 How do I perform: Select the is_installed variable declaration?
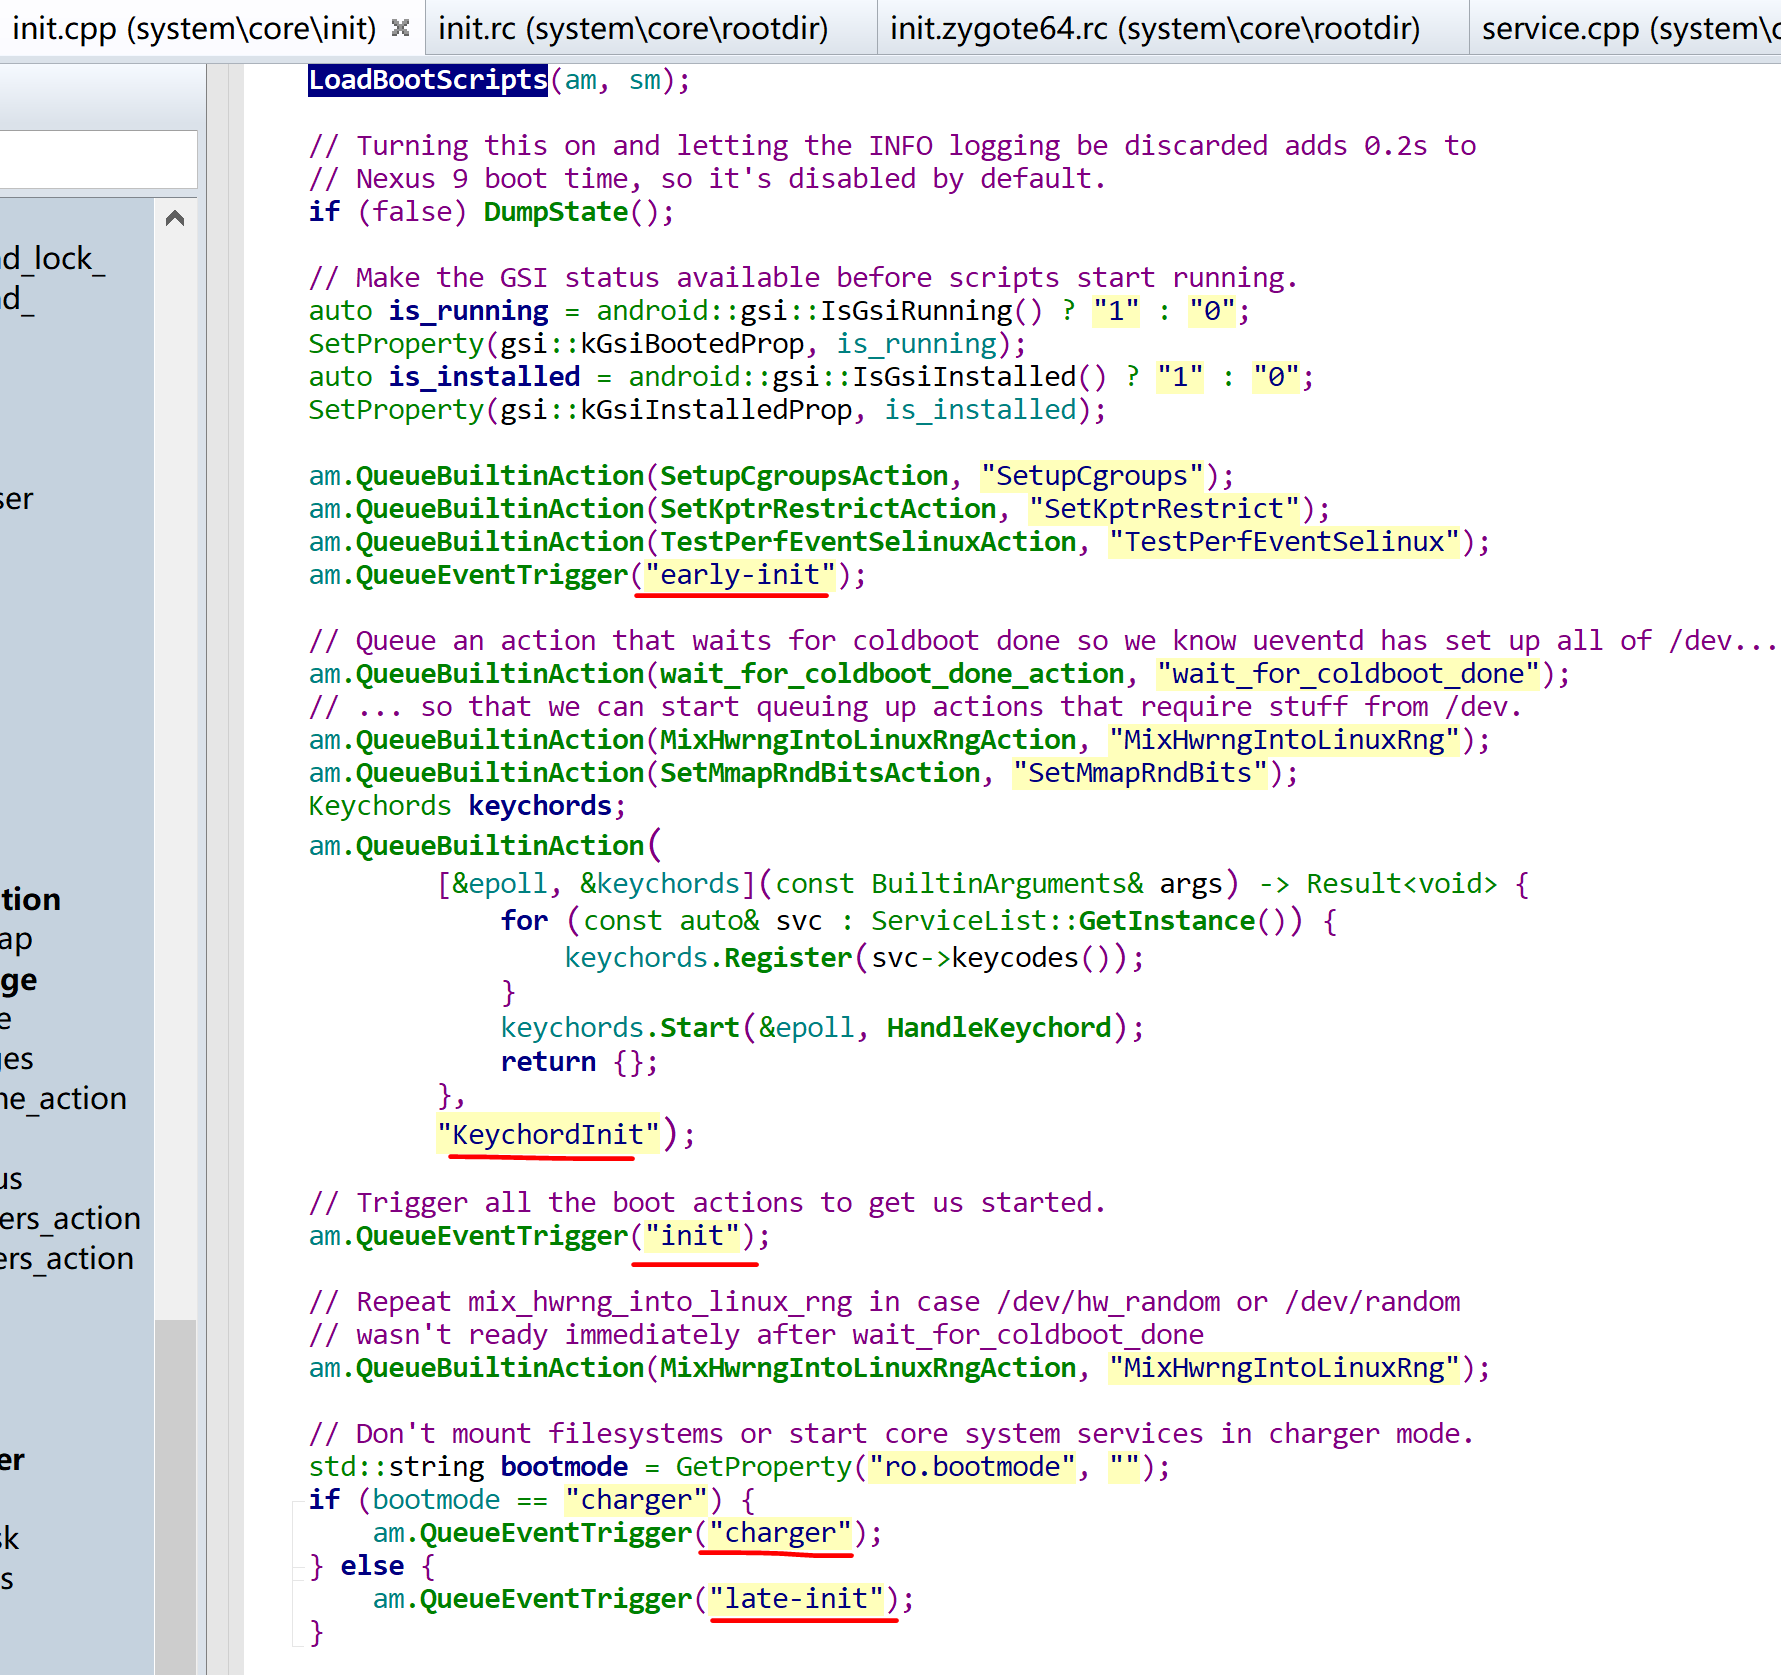click(x=484, y=377)
